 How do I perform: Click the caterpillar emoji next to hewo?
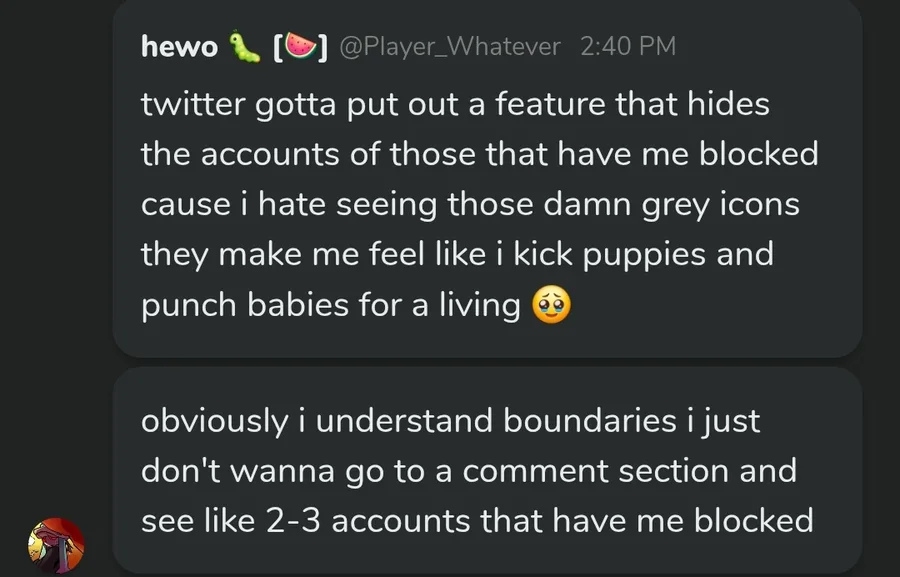(x=244, y=46)
